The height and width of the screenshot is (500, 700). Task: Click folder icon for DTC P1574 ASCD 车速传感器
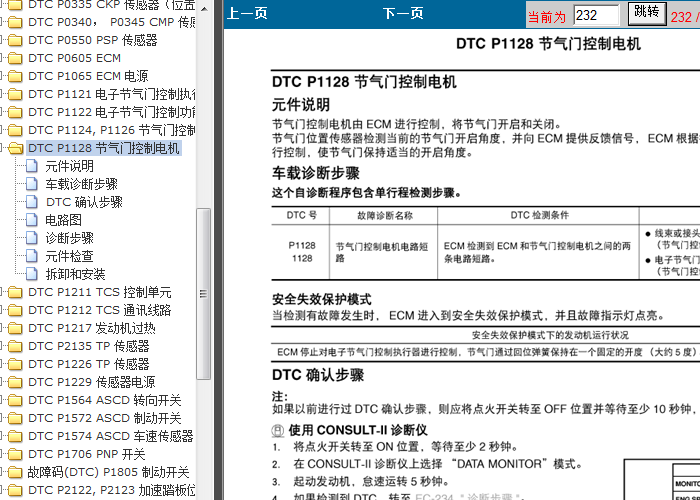[x=15, y=436]
